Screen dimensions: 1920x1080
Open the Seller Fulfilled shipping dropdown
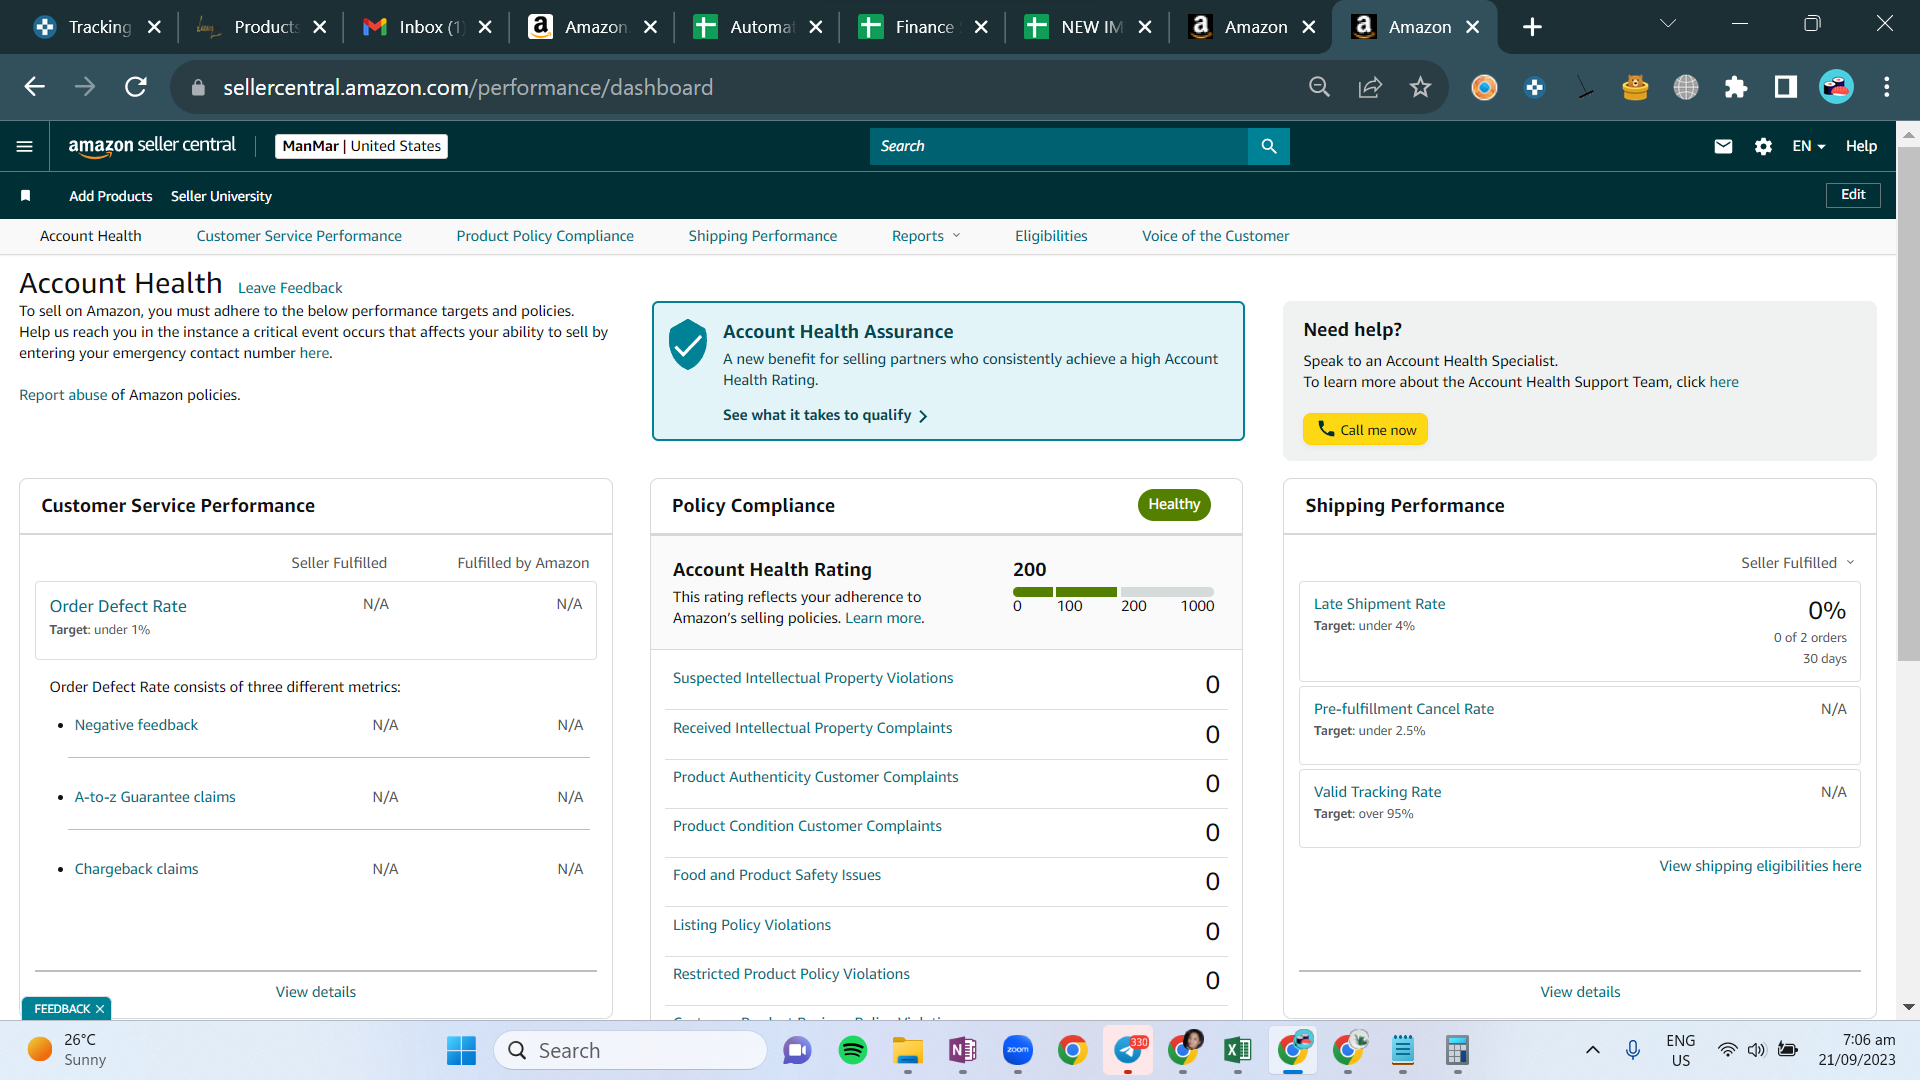click(x=1797, y=563)
